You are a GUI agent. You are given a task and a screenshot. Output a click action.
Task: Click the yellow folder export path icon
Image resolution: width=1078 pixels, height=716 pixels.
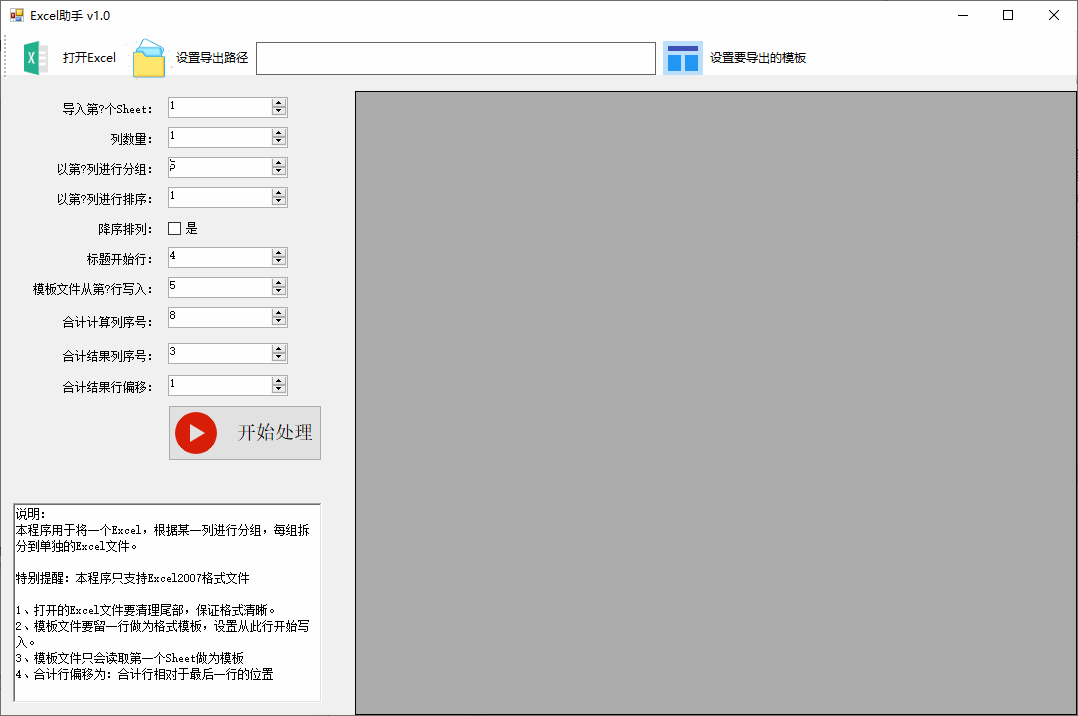coord(149,58)
